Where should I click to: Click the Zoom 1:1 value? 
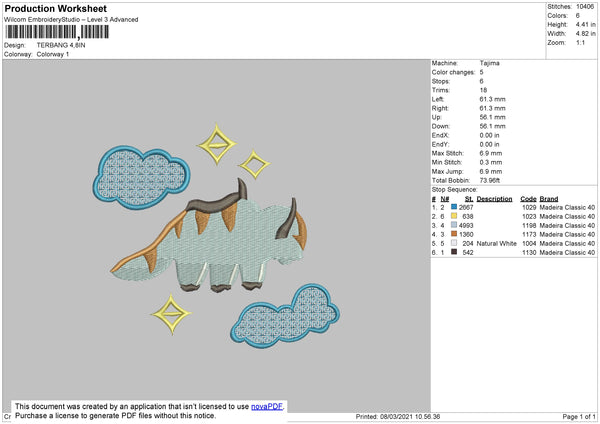[580, 42]
